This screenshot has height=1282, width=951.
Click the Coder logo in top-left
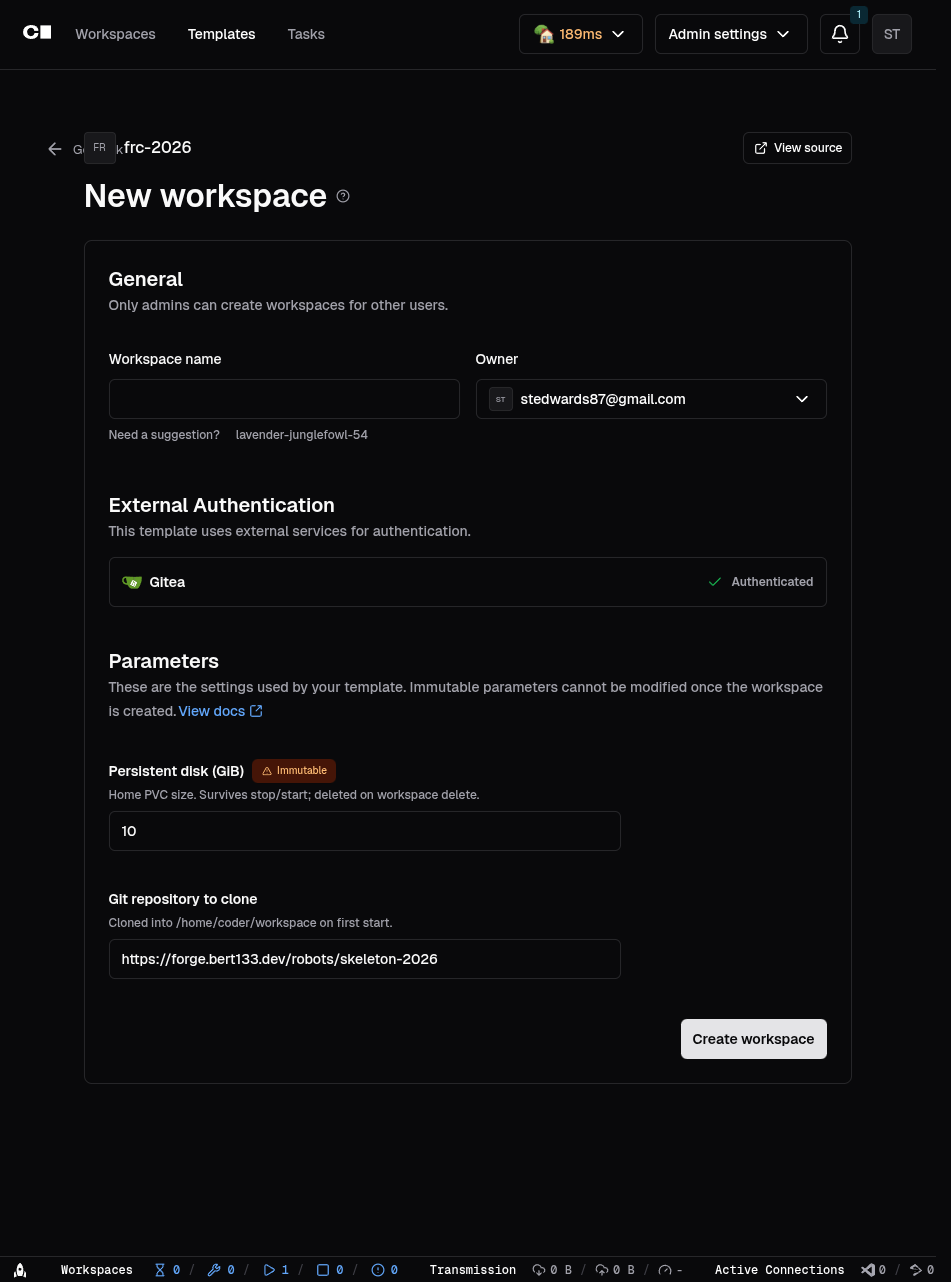click(x=37, y=33)
